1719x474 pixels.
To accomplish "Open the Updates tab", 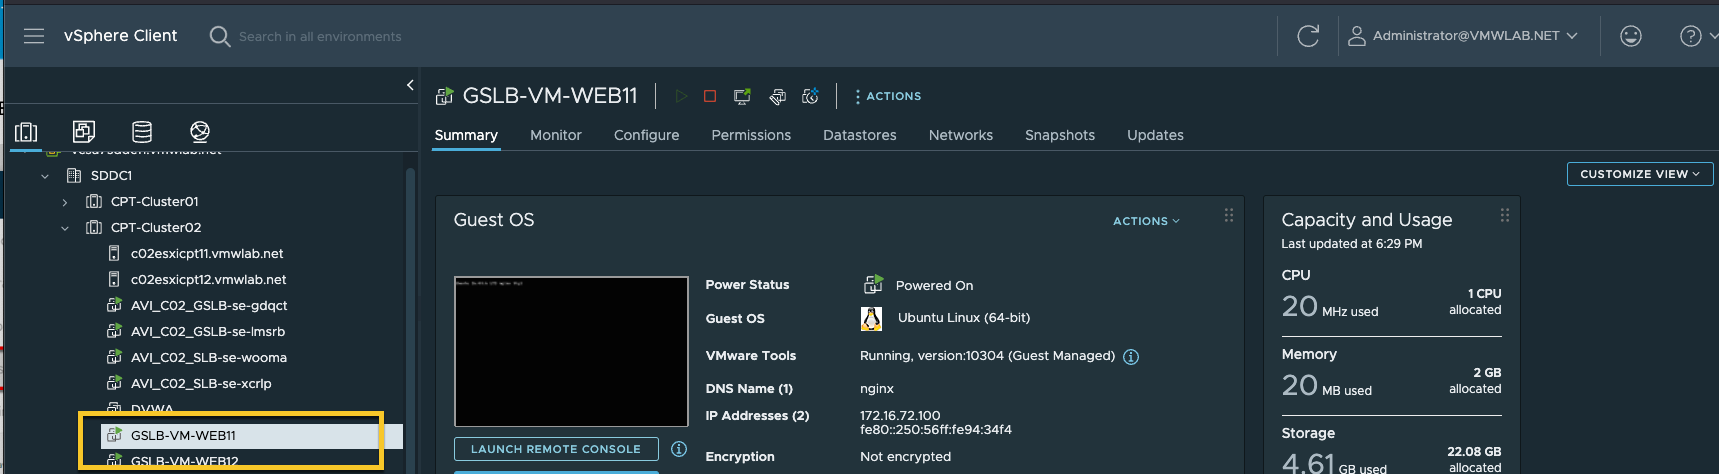I will tap(1155, 135).
